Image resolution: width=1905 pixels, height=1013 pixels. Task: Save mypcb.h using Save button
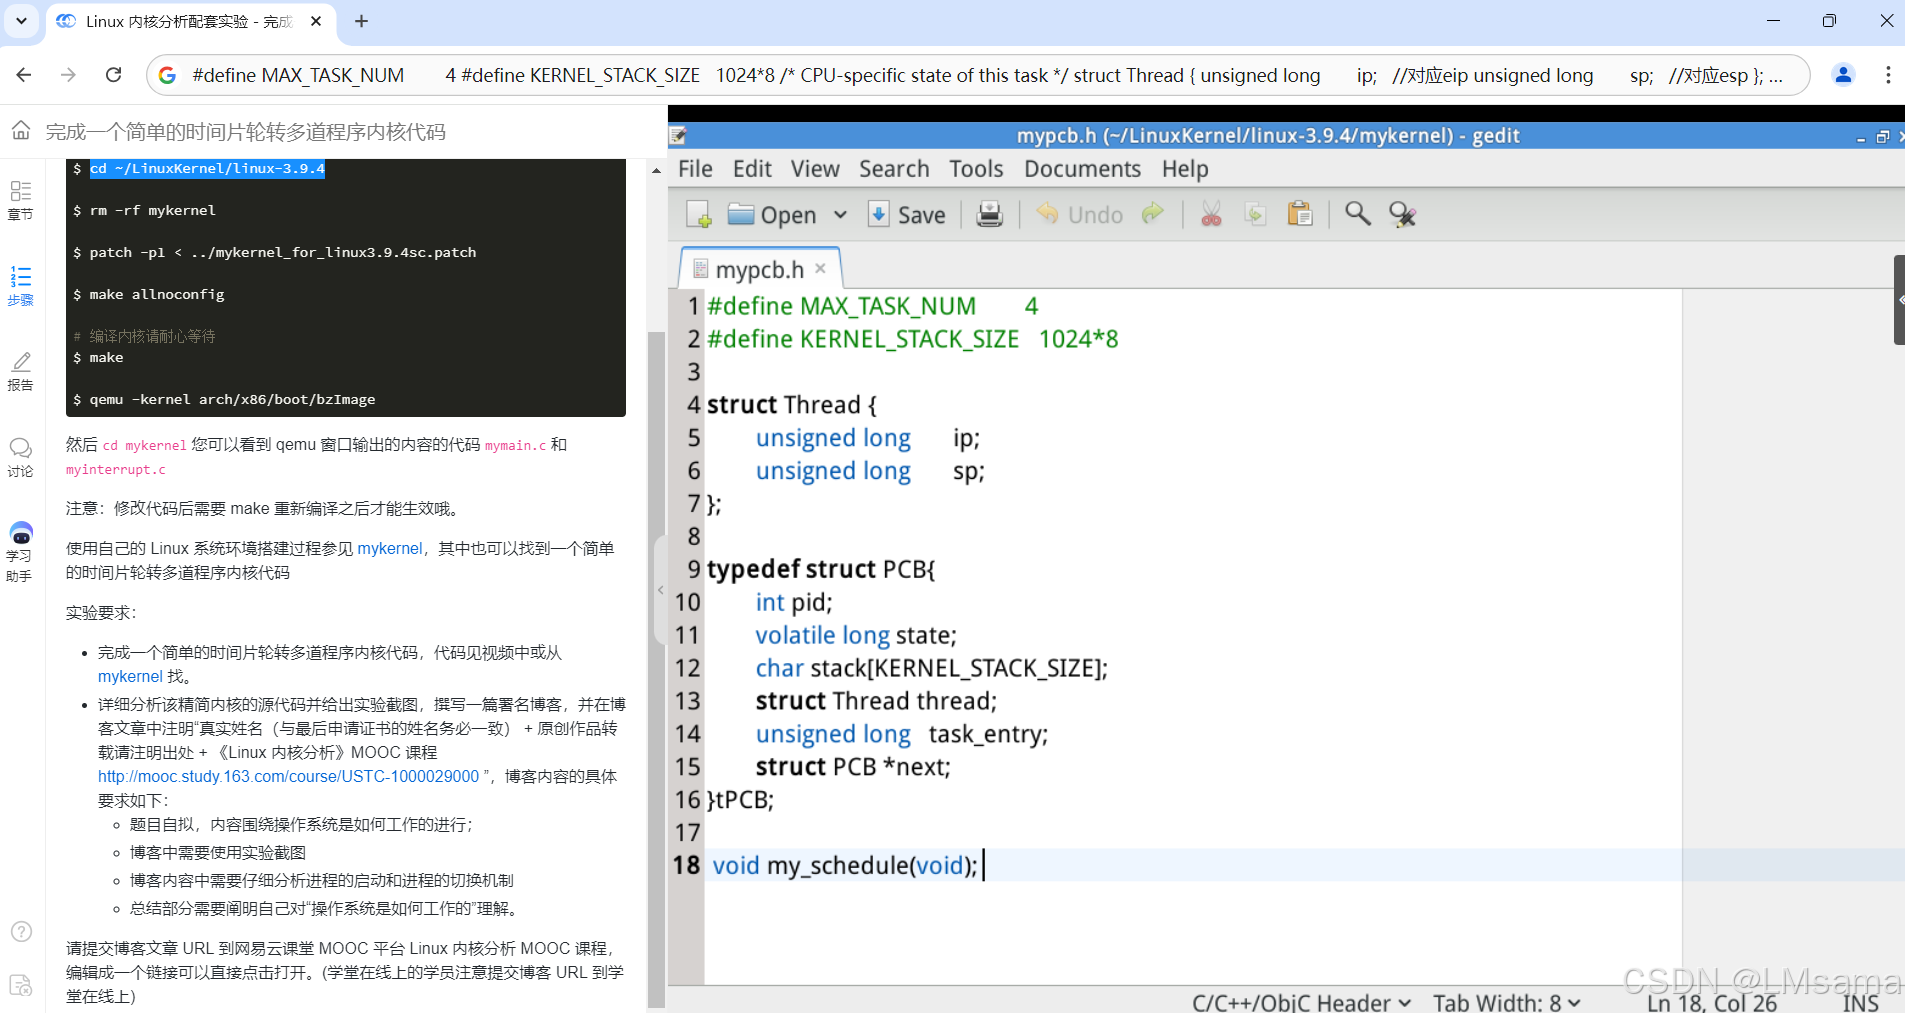pyautogui.click(x=907, y=214)
